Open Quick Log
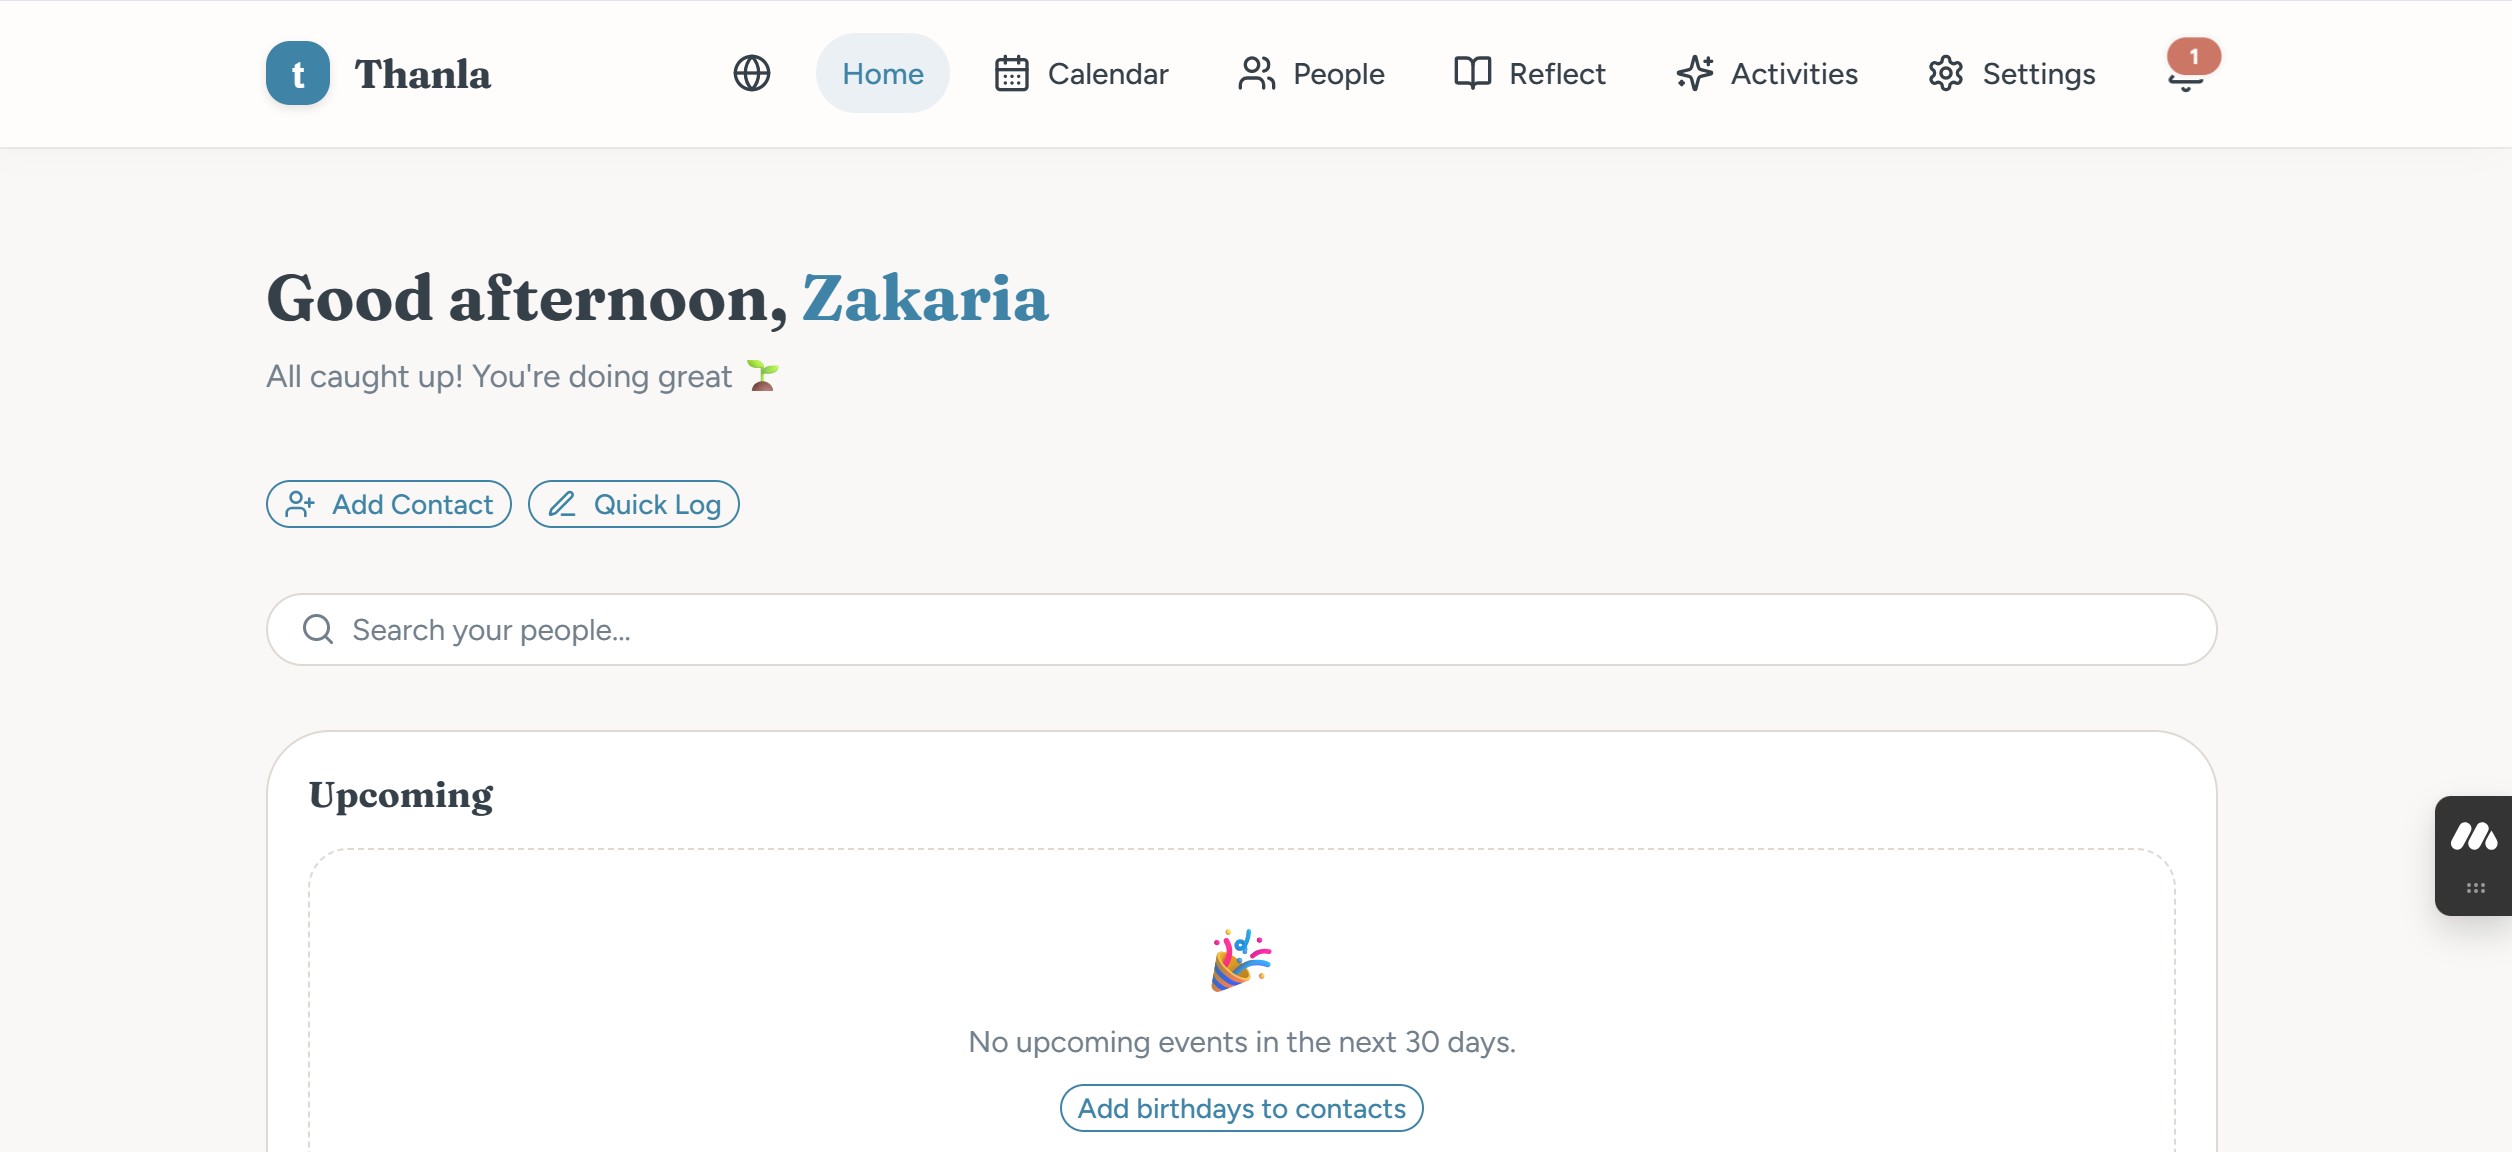Image resolution: width=2512 pixels, height=1152 pixels. pyautogui.click(x=634, y=504)
